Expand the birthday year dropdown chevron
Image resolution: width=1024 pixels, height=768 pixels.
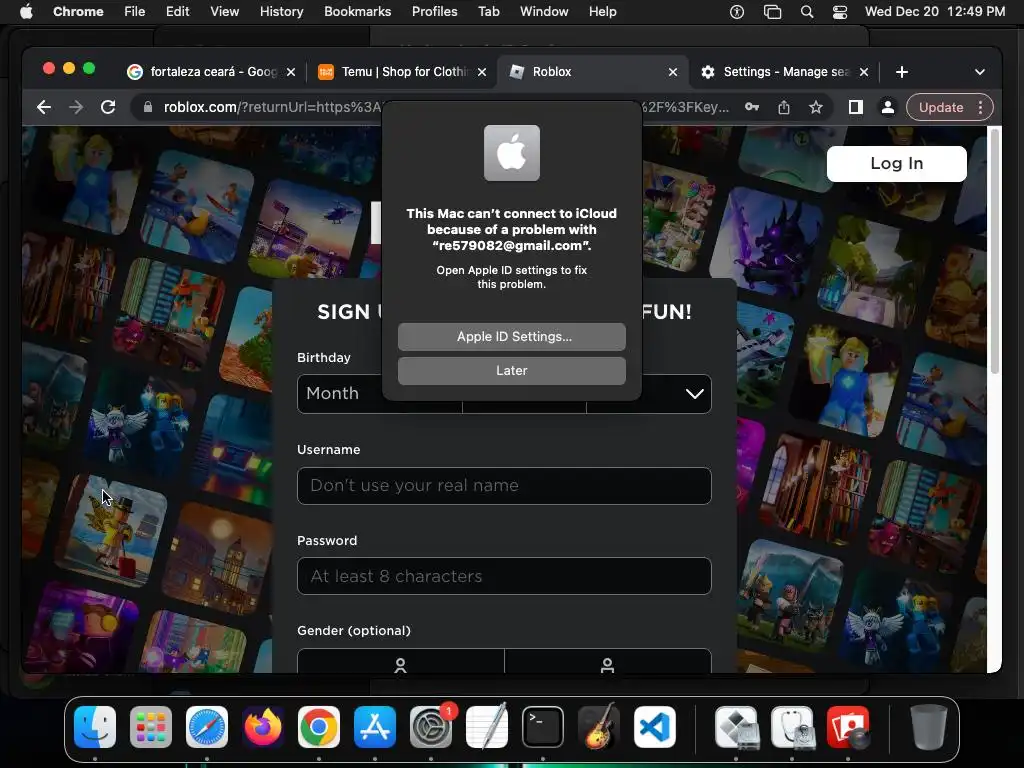[694, 393]
